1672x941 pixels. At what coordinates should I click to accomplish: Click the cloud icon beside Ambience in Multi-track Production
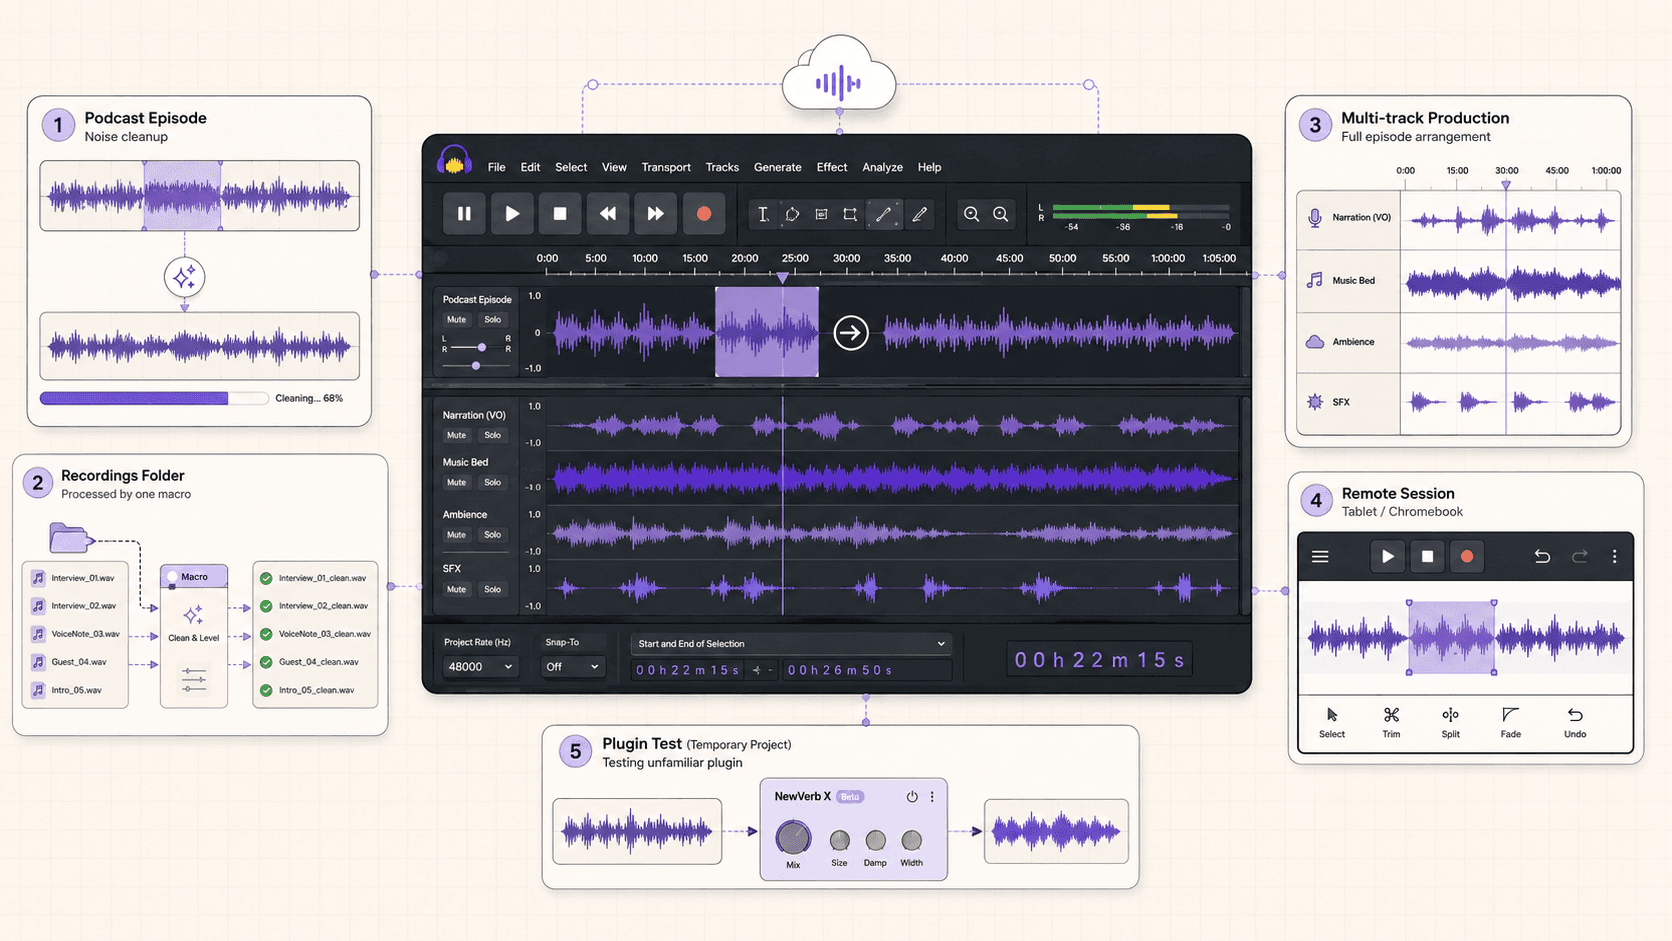click(1315, 342)
